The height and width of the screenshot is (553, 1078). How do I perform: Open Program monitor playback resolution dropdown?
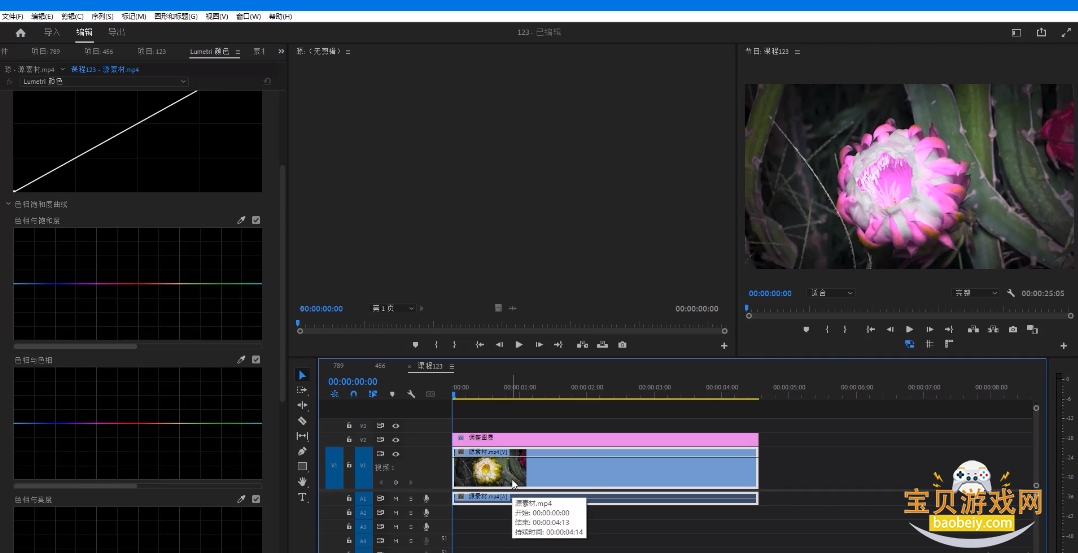[975, 293]
